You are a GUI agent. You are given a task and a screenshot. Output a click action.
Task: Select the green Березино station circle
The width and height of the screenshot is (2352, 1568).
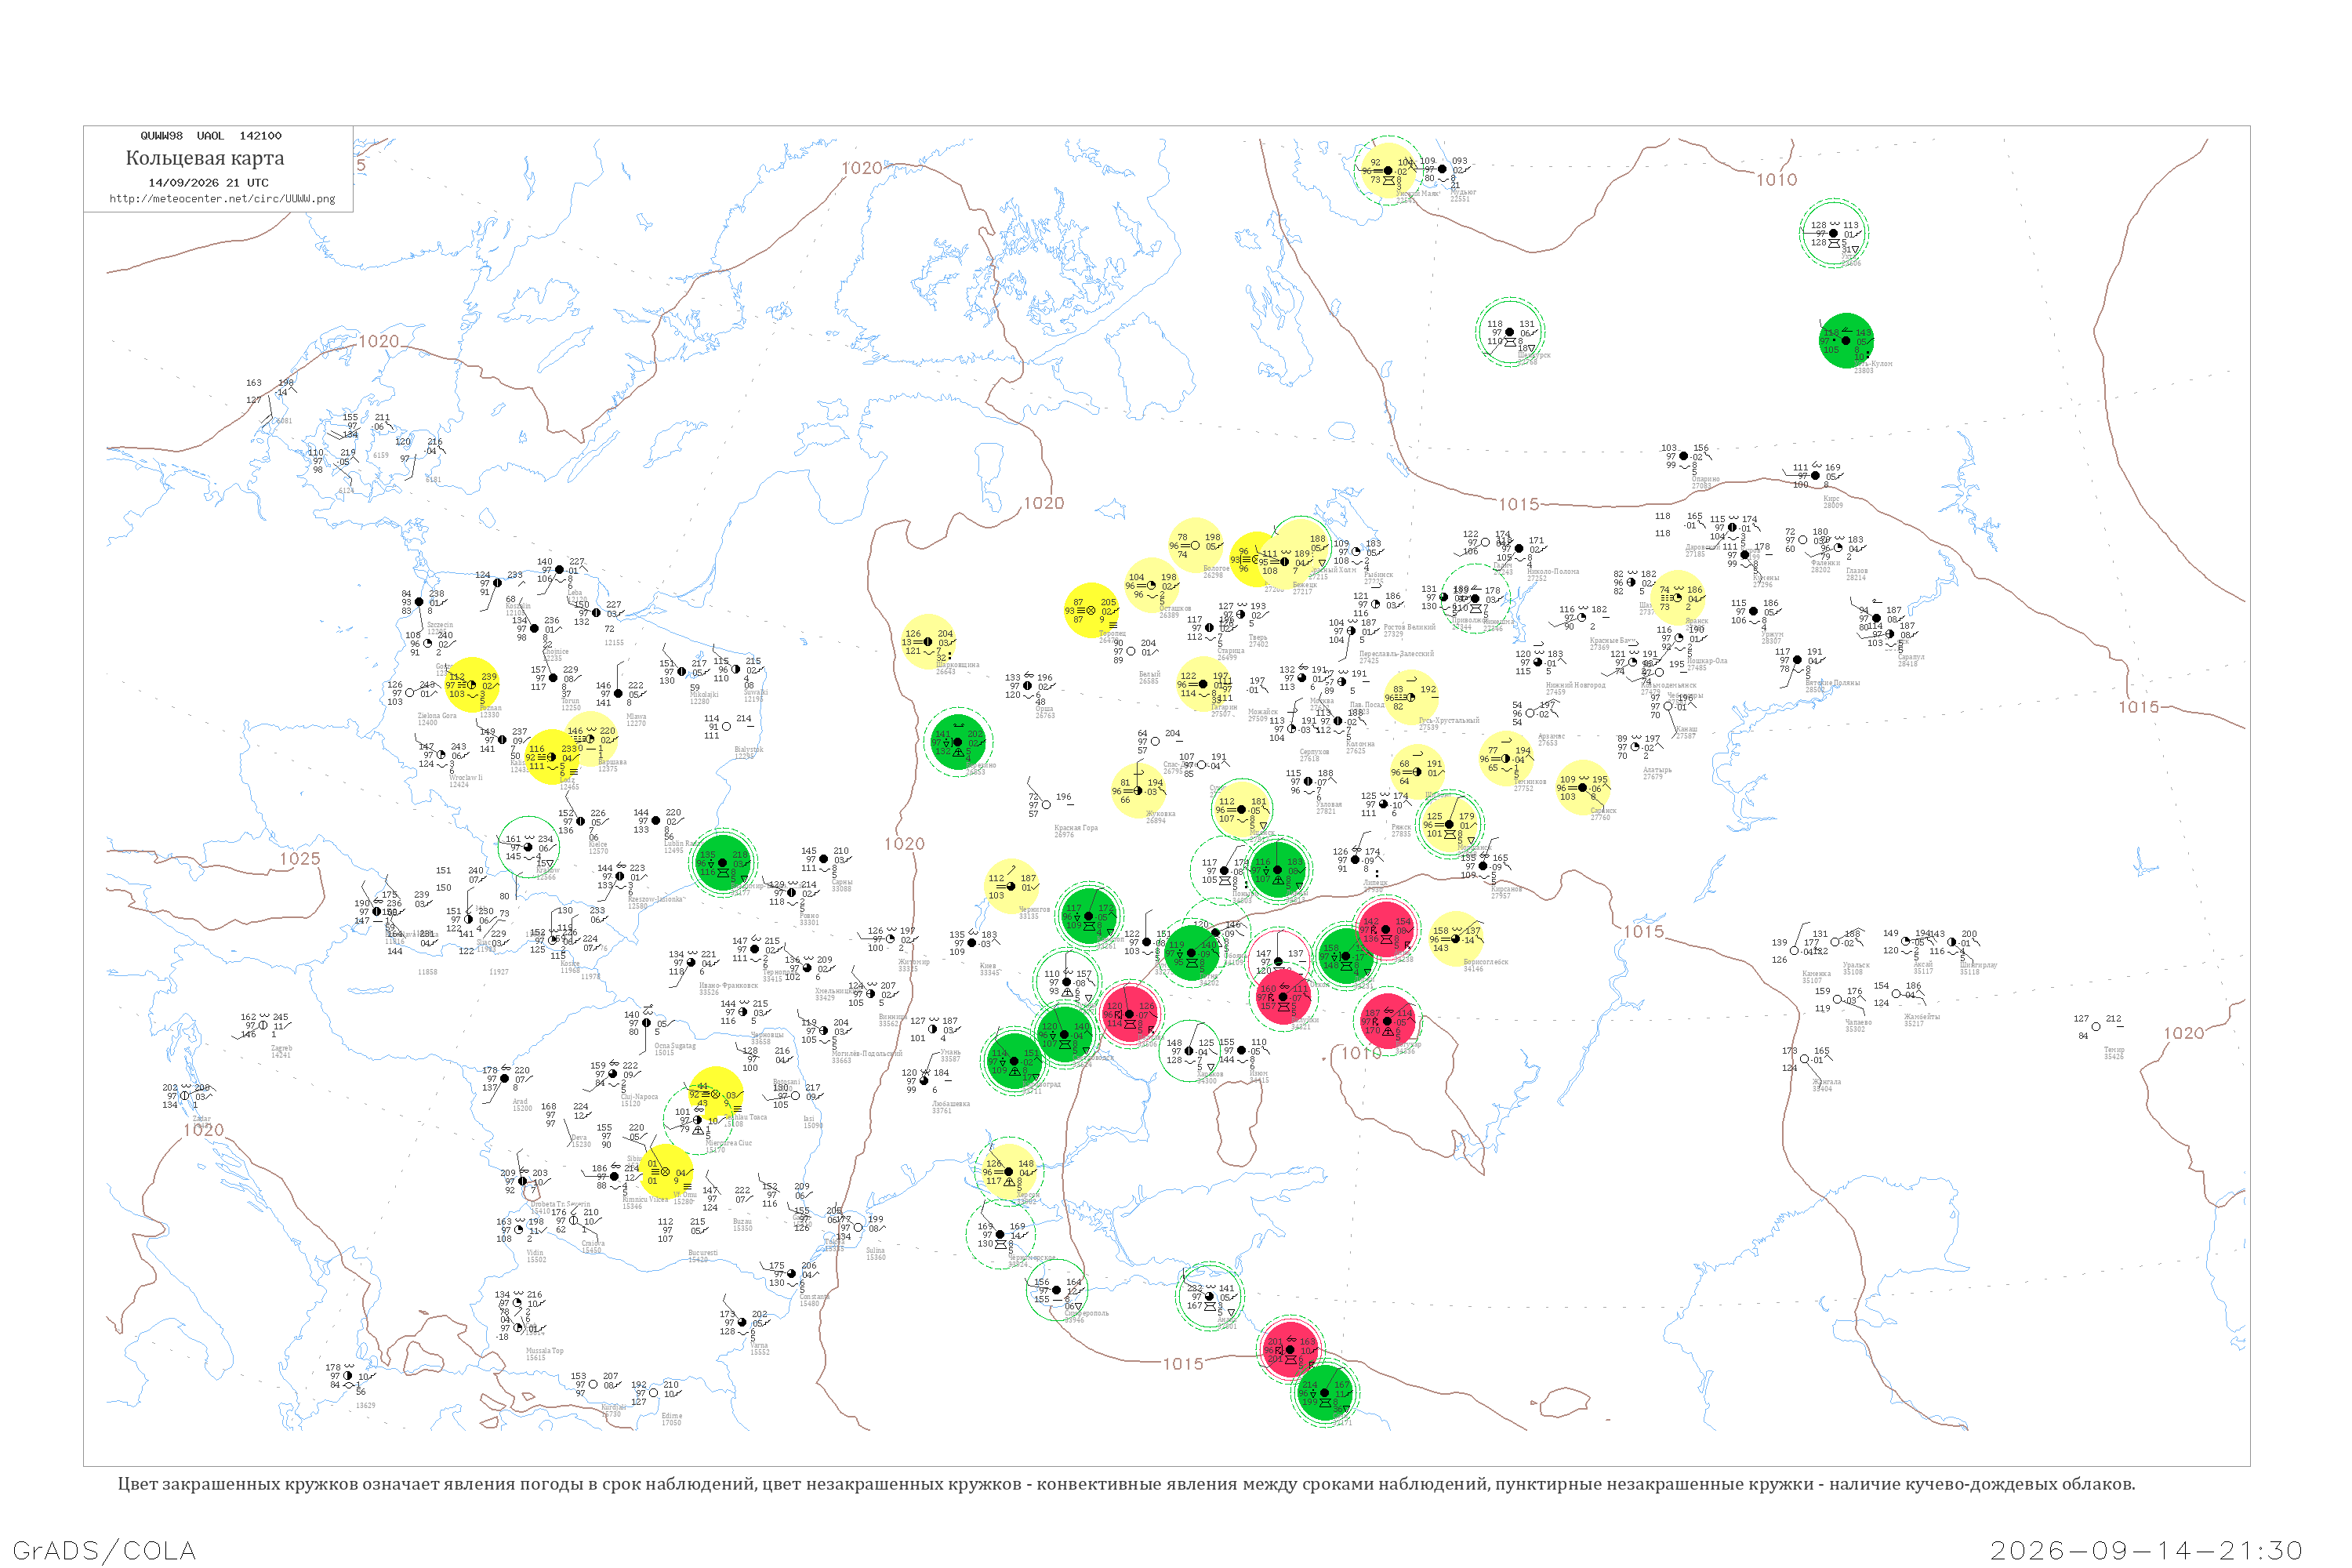click(x=958, y=742)
